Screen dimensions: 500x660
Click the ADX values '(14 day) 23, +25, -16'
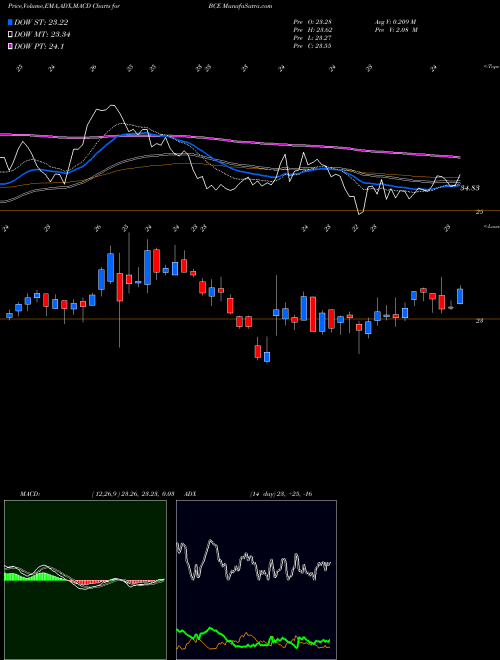click(x=281, y=494)
